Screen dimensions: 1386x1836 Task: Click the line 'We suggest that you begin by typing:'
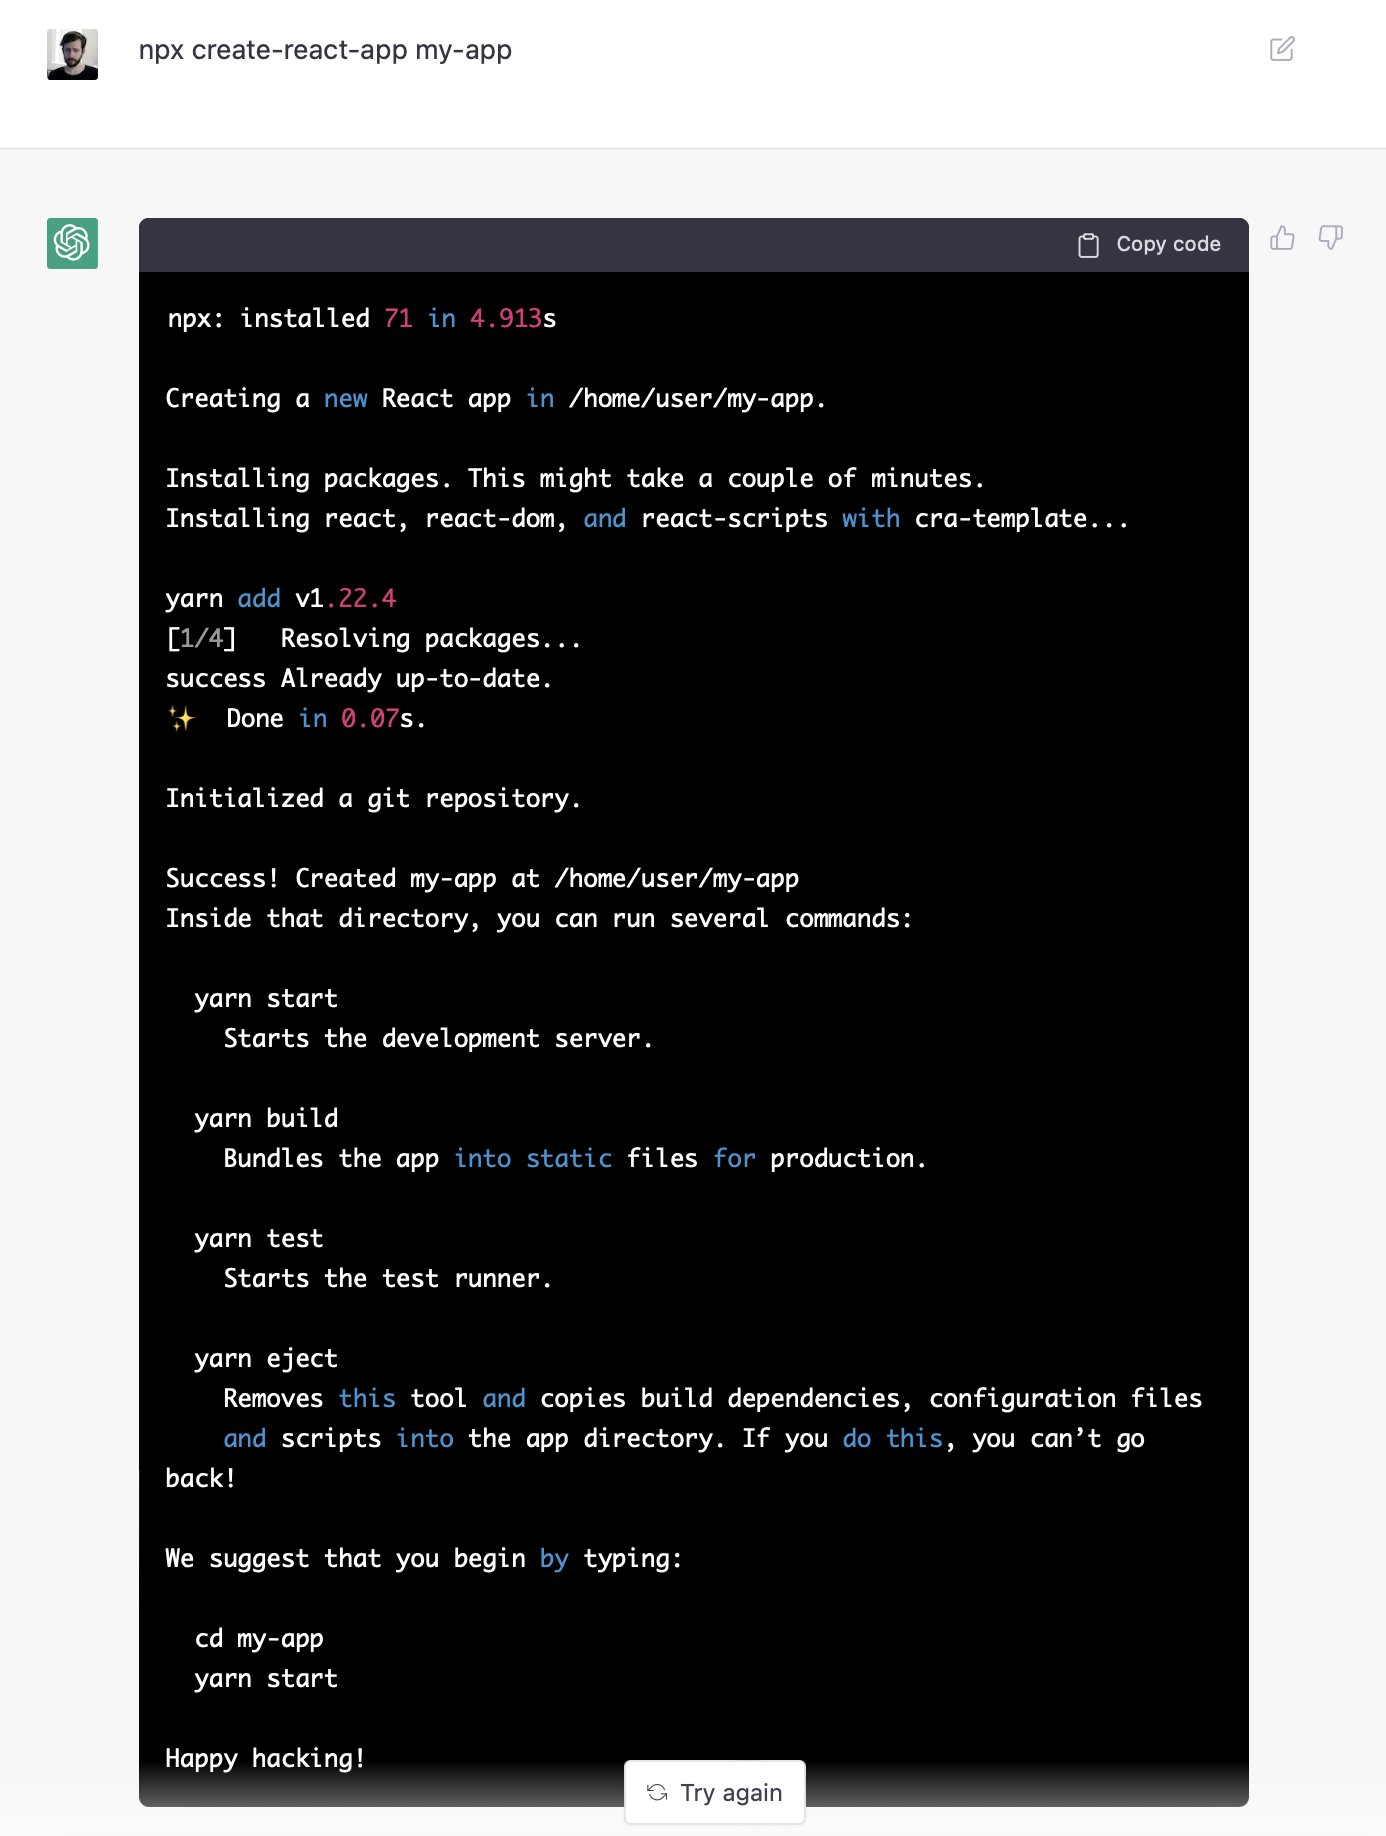pos(424,1558)
